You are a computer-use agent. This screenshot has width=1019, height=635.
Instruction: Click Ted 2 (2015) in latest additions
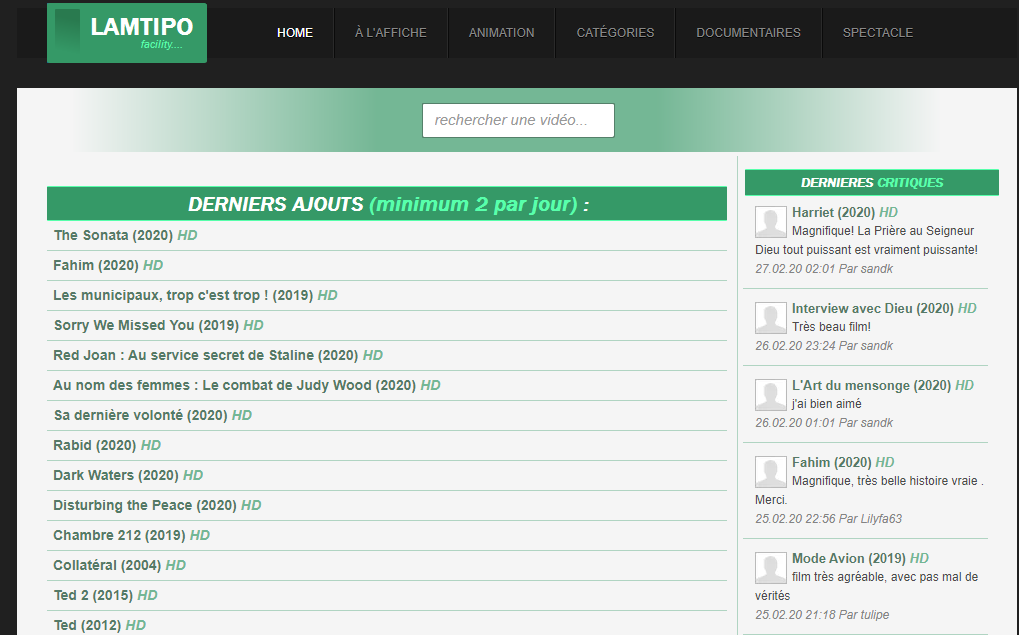point(93,595)
